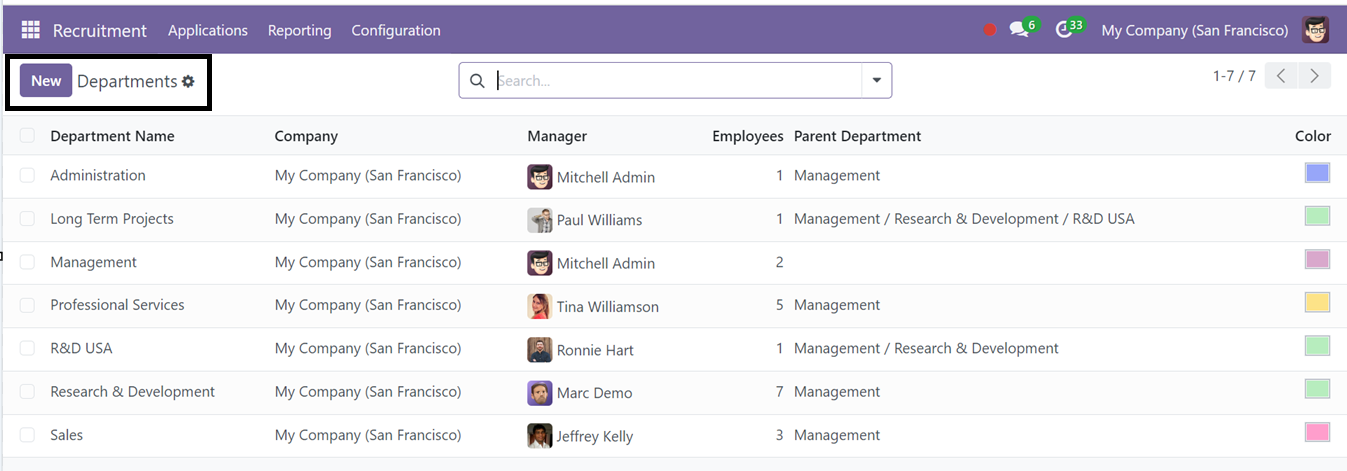Open the Reporting menu
This screenshot has height=471, width=1347.
point(300,31)
